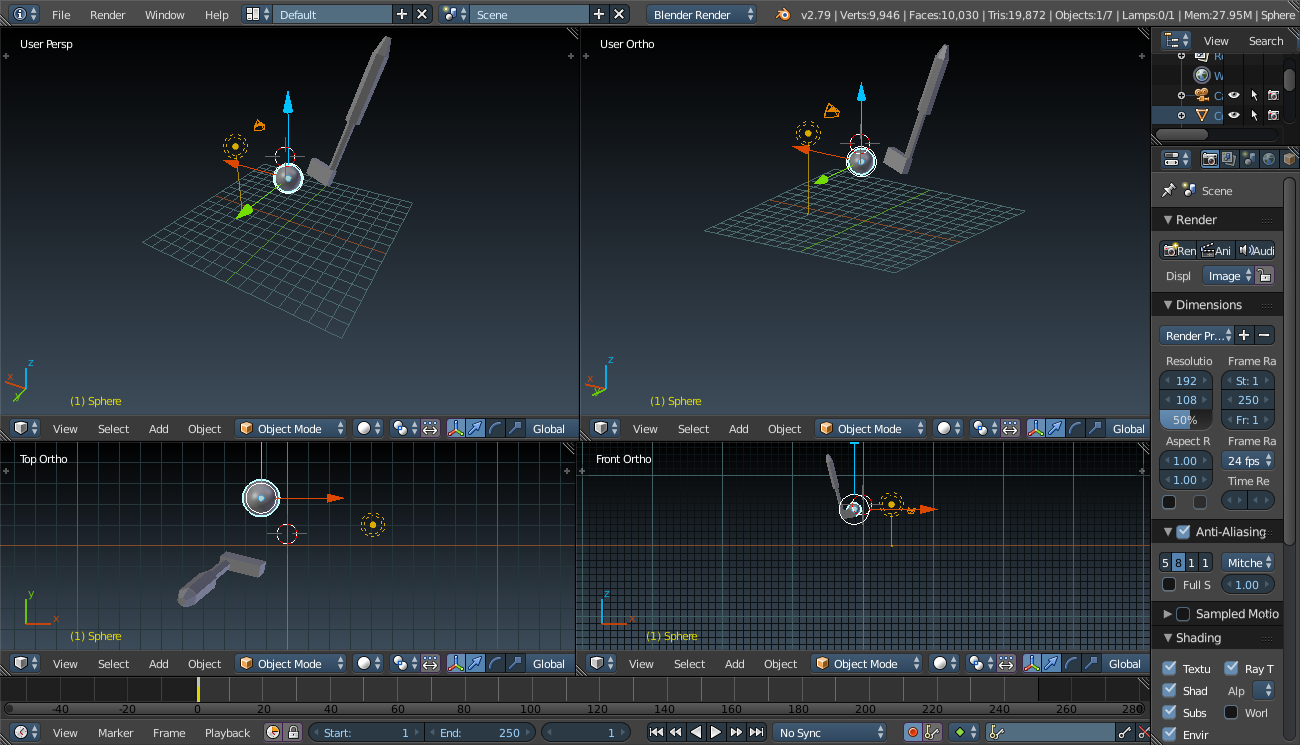Open Object properties with the cube icon
Screen dimensions: 1300x745
1288,158
